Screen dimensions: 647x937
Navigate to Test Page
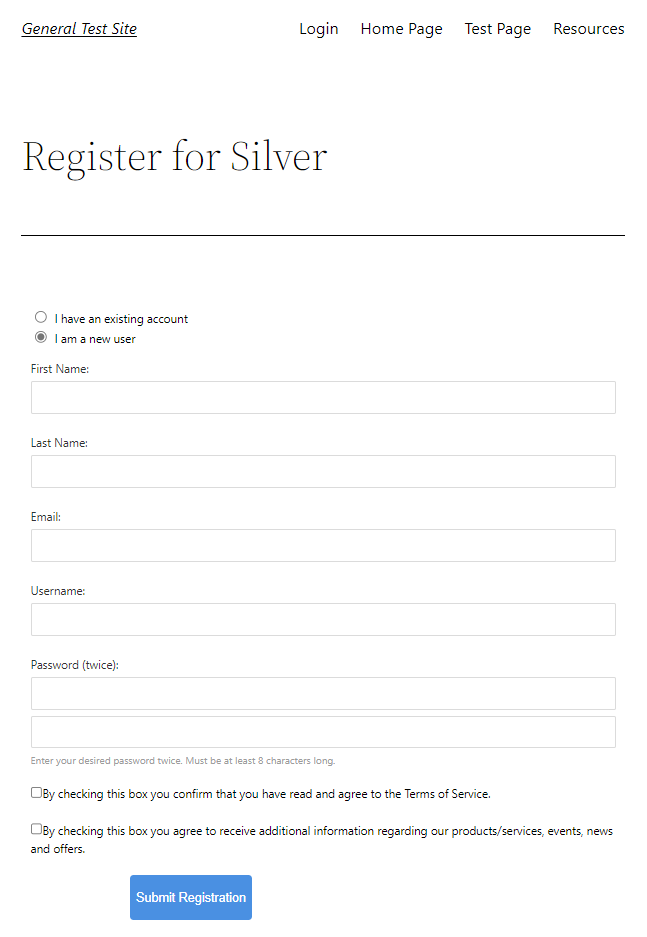[498, 29]
